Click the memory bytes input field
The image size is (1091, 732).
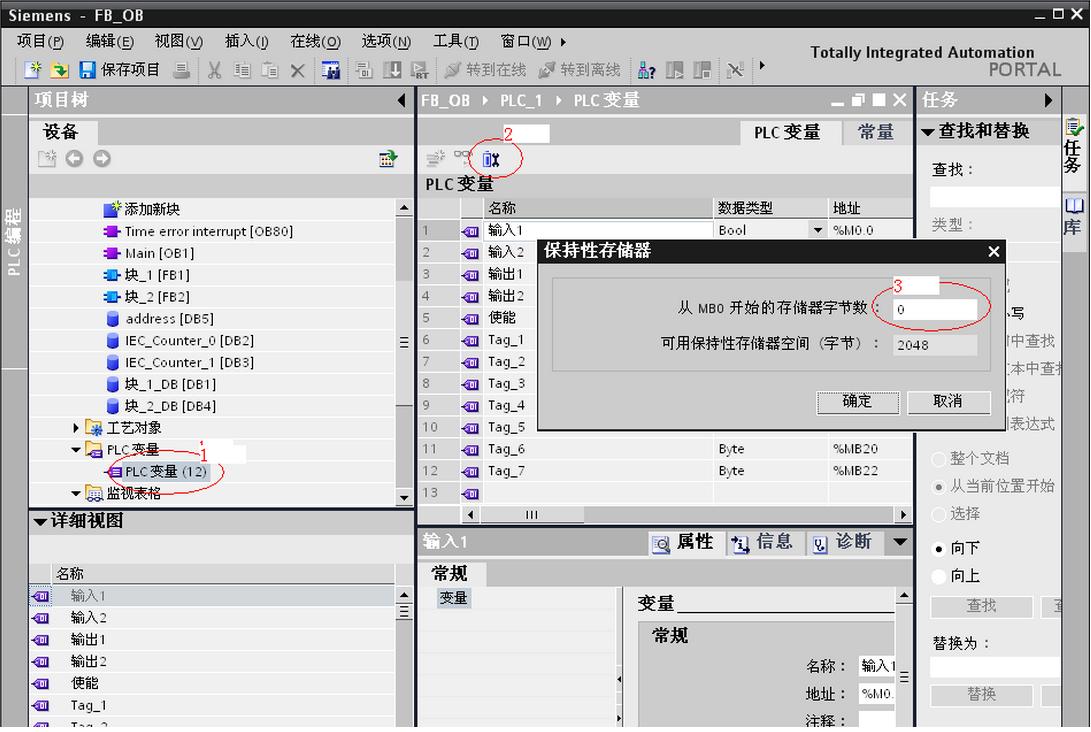(x=934, y=310)
